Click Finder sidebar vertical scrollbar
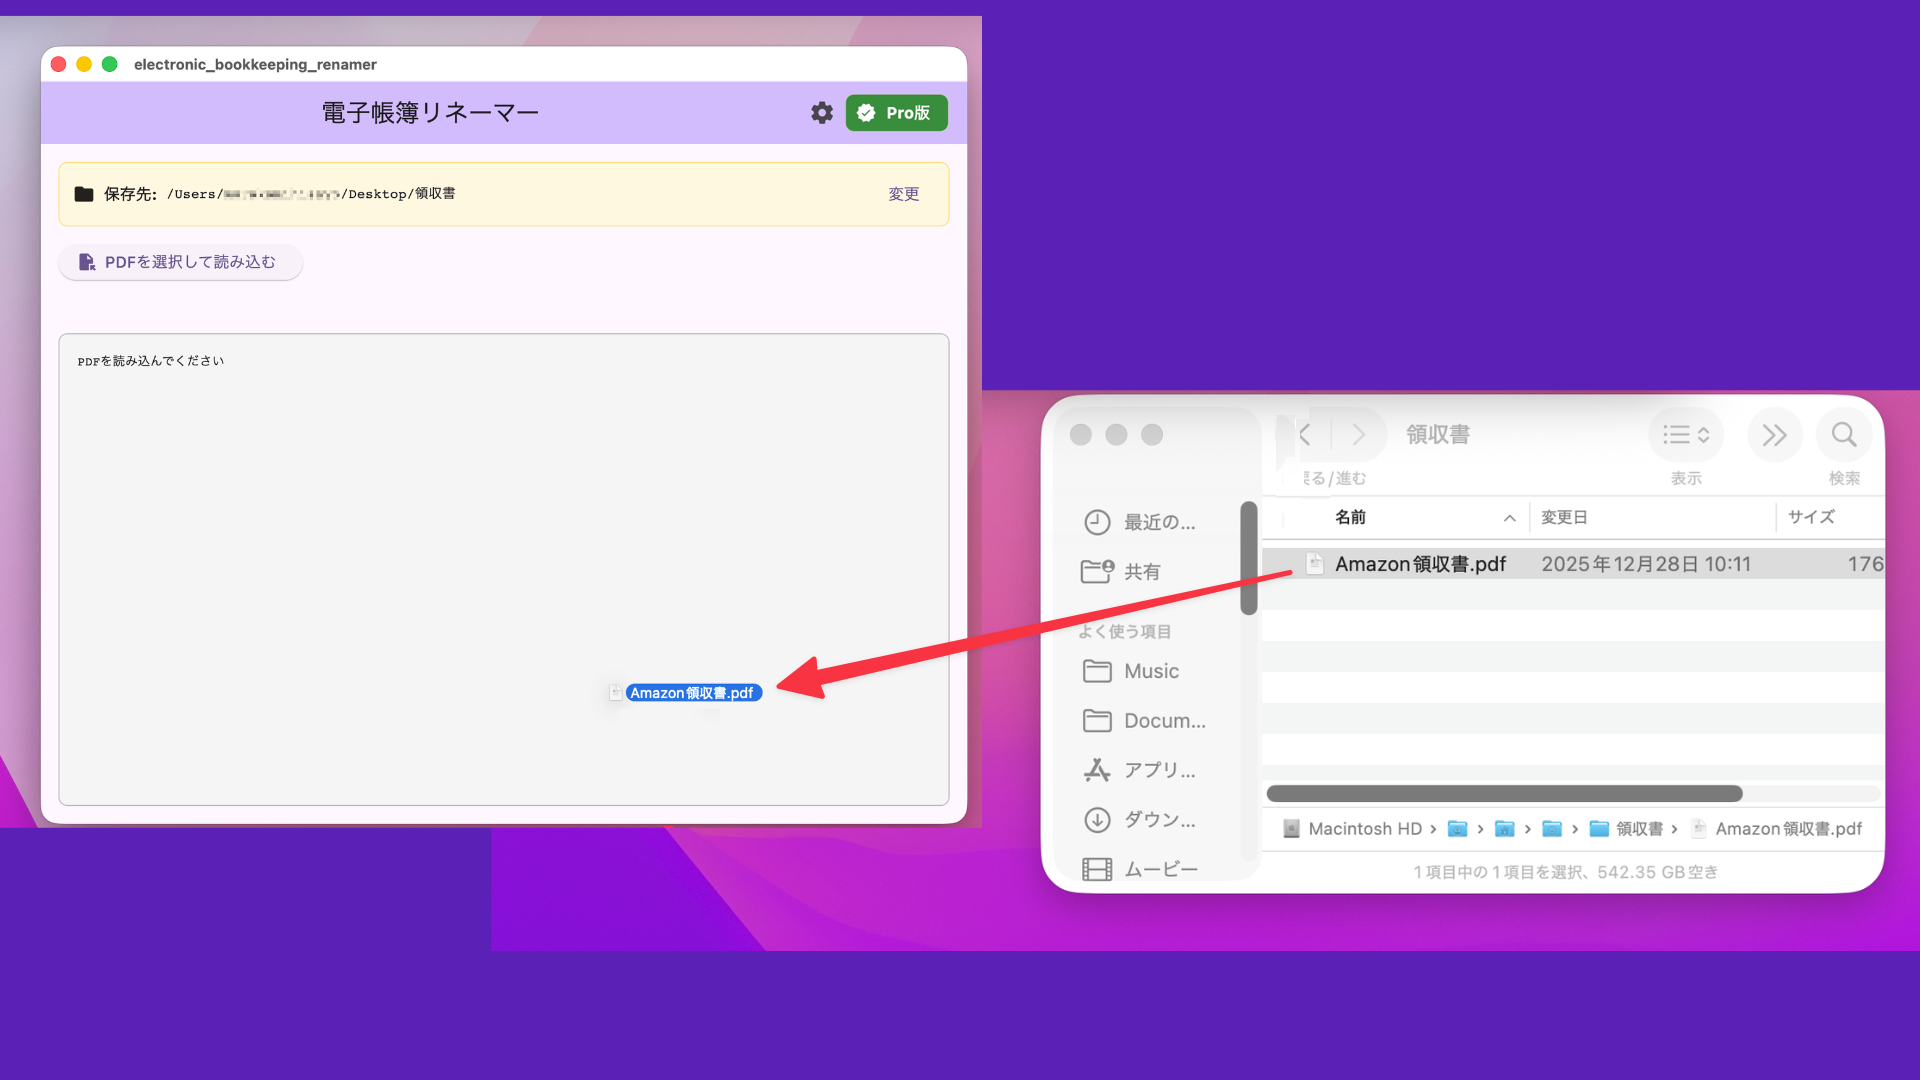Screen dimensions: 1920x1080 1248,558
